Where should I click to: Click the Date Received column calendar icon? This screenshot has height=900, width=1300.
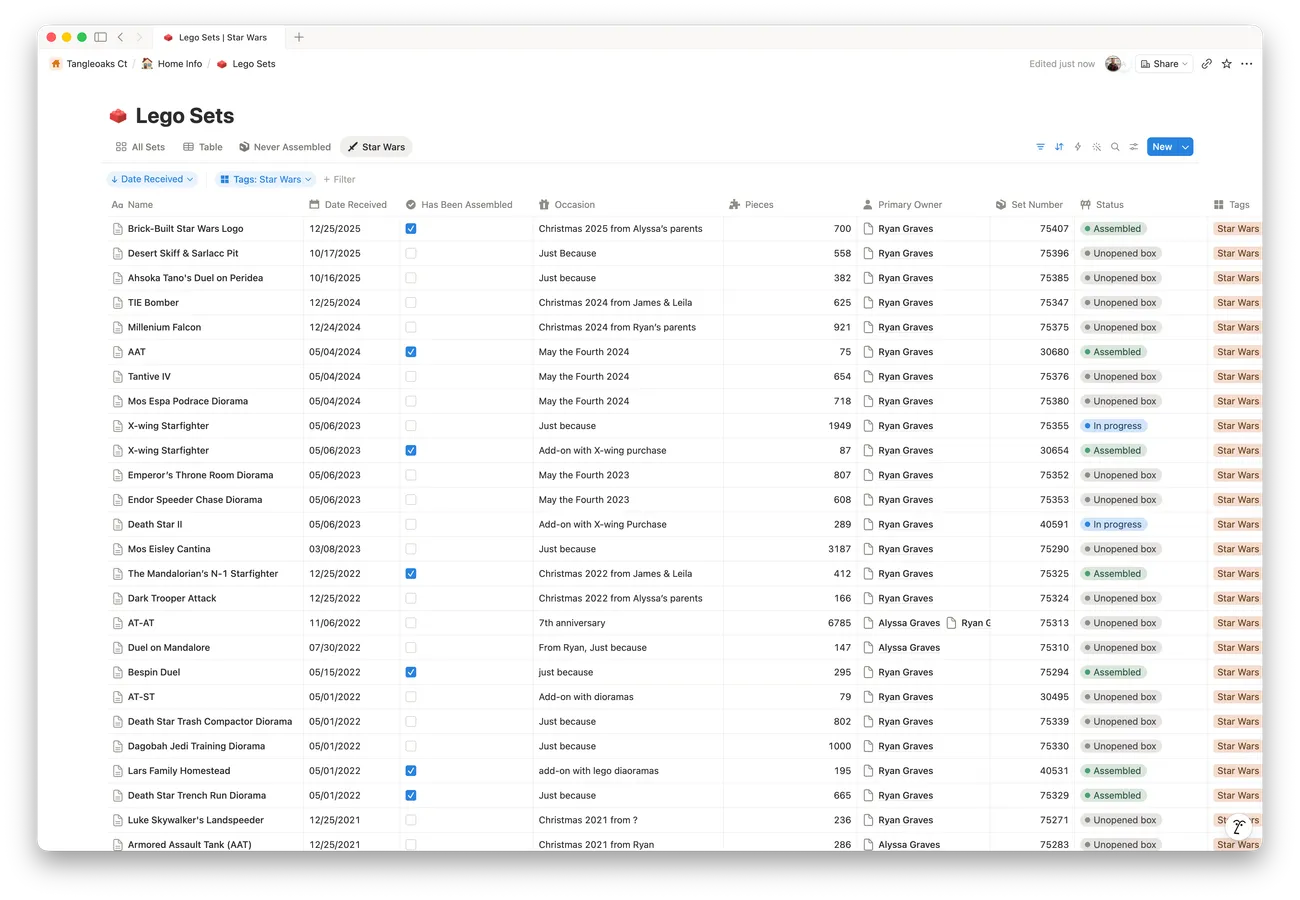click(315, 204)
